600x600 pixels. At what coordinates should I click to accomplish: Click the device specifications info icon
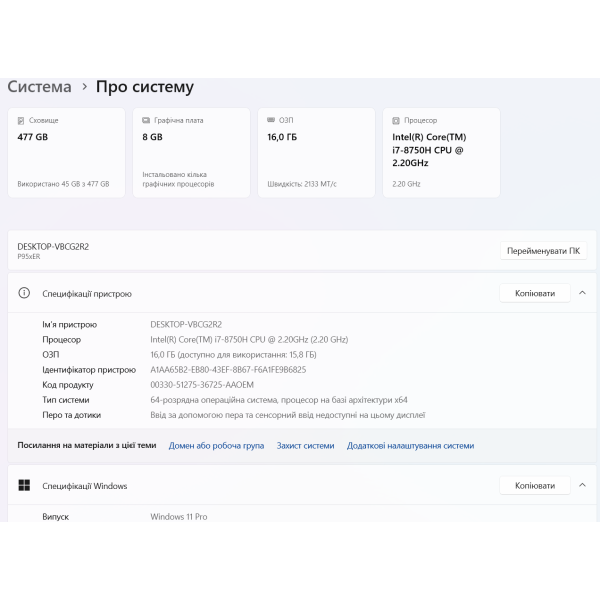tap(24, 293)
